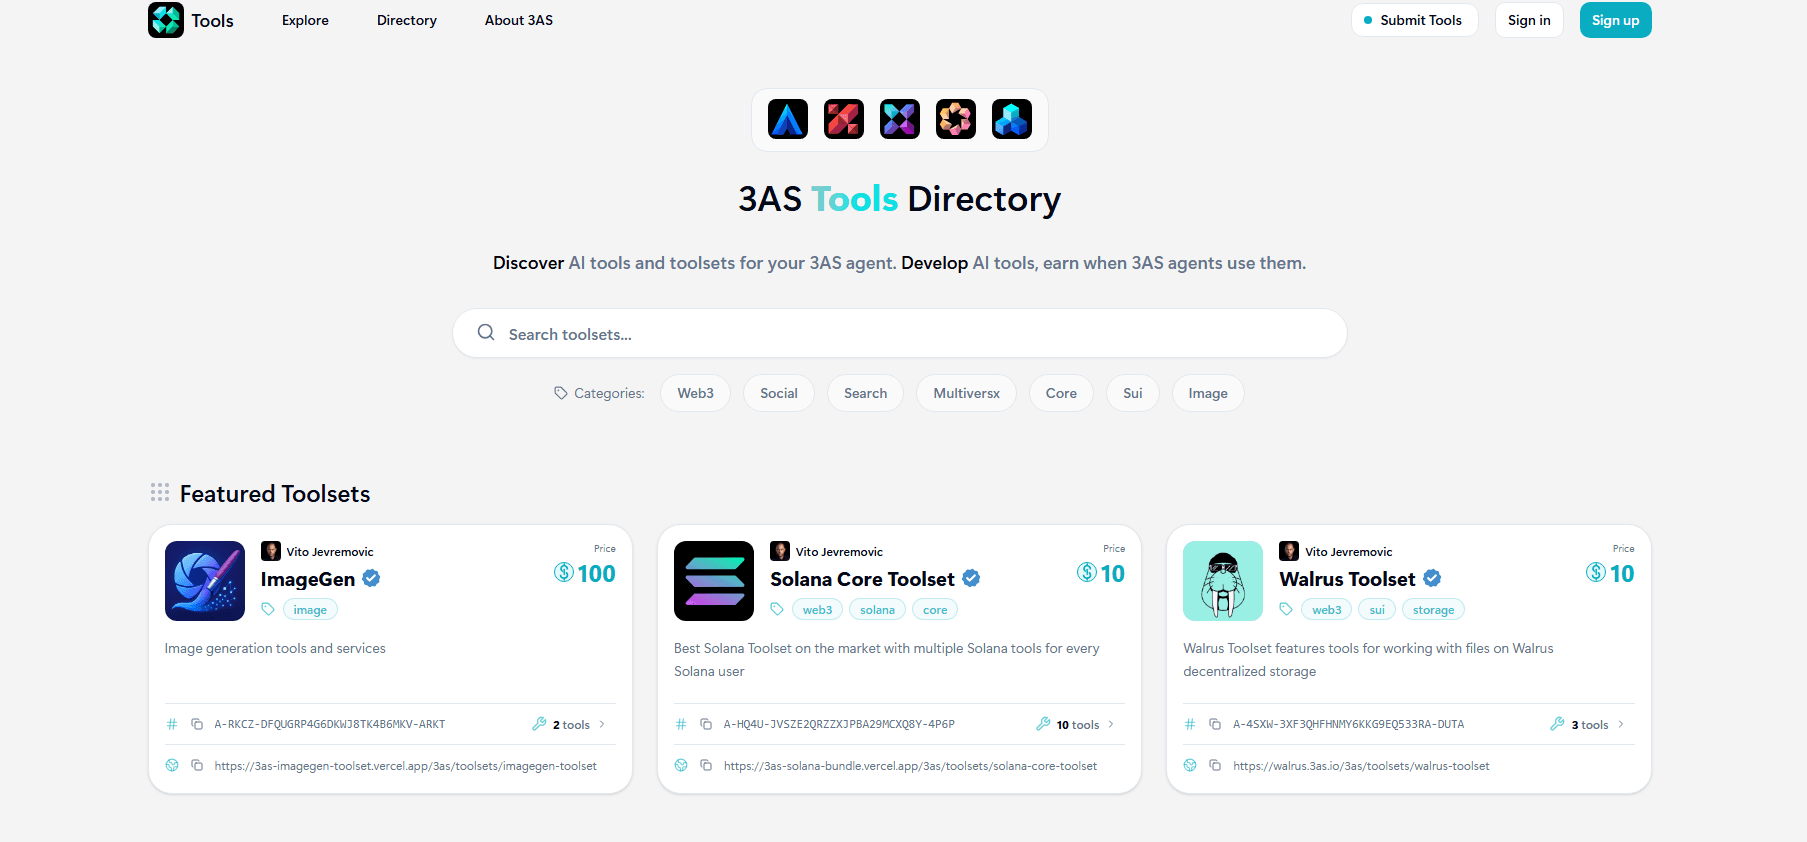Open the ImageGen vercel.app toolset URL
1807x842 pixels.
[x=405, y=766]
